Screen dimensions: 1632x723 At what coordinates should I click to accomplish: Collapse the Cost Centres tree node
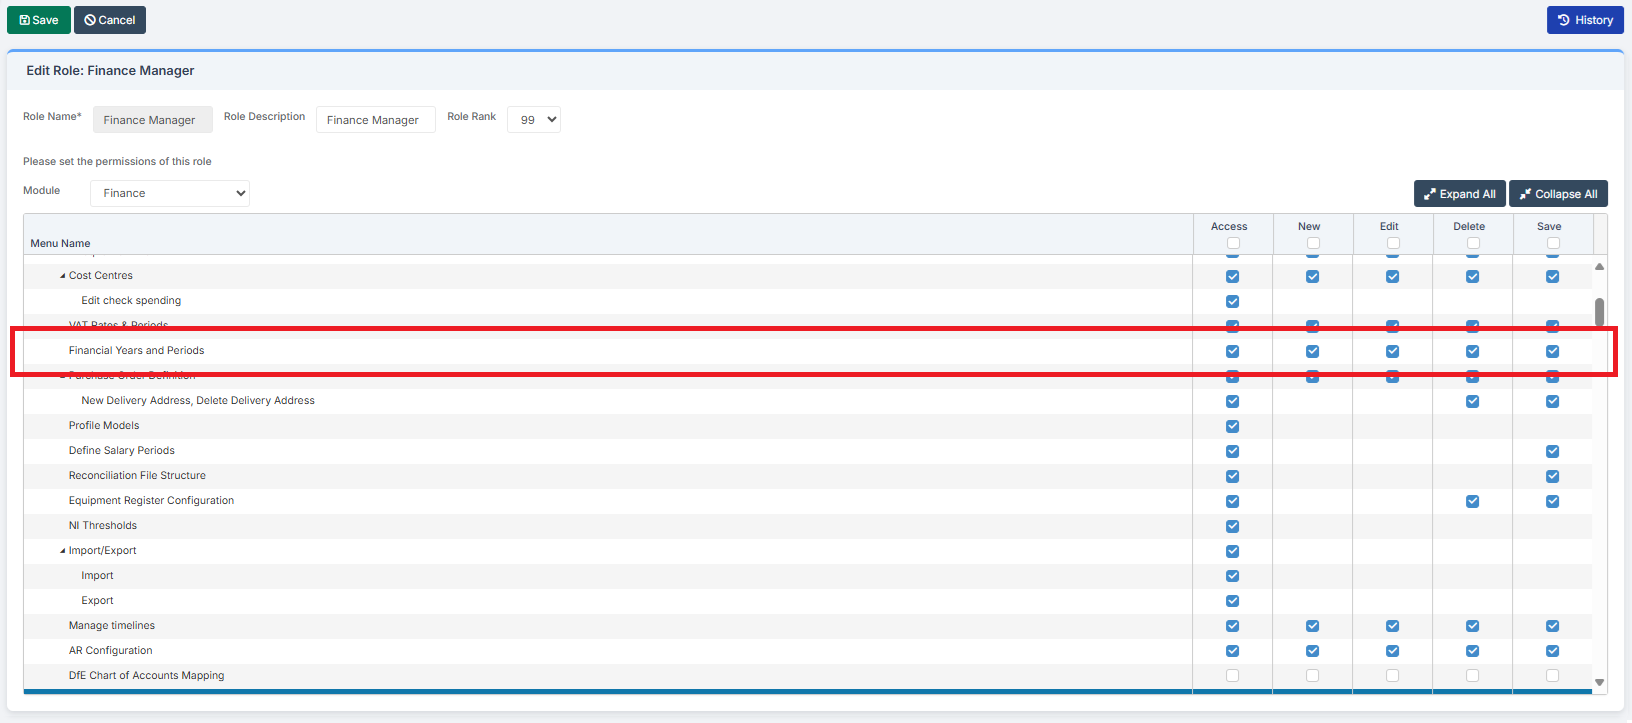(x=63, y=276)
